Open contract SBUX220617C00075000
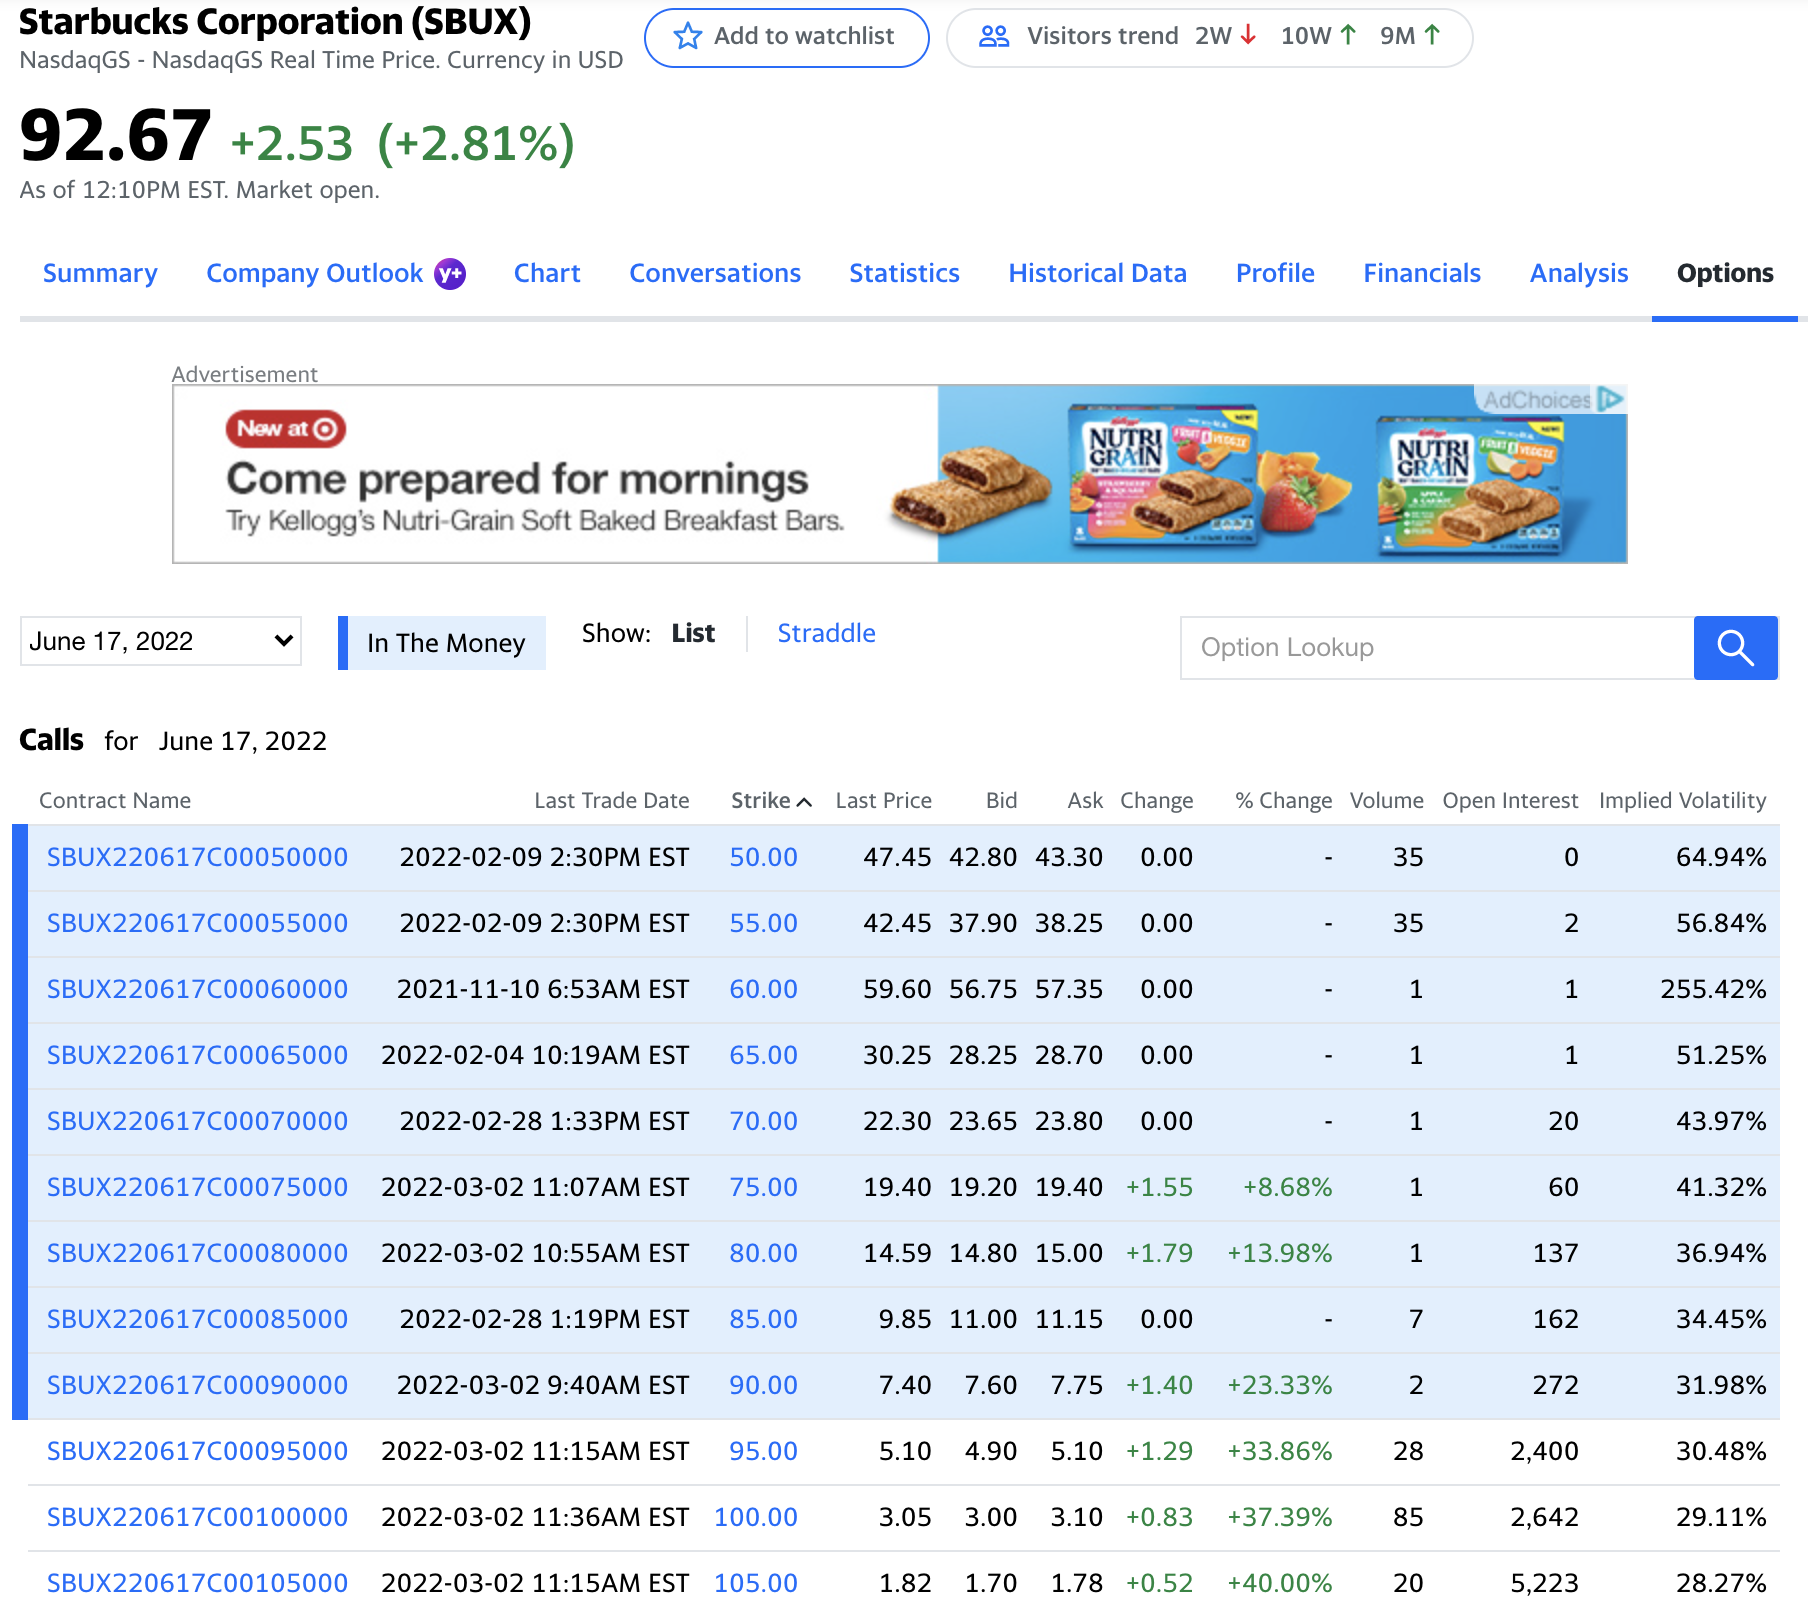 (x=197, y=1187)
